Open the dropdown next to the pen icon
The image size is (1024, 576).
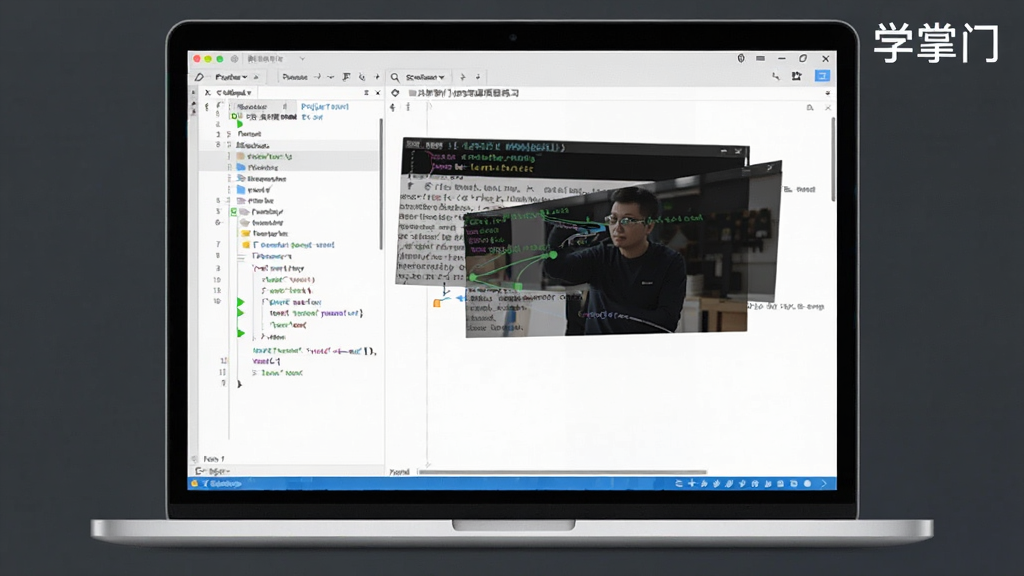coord(231,77)
